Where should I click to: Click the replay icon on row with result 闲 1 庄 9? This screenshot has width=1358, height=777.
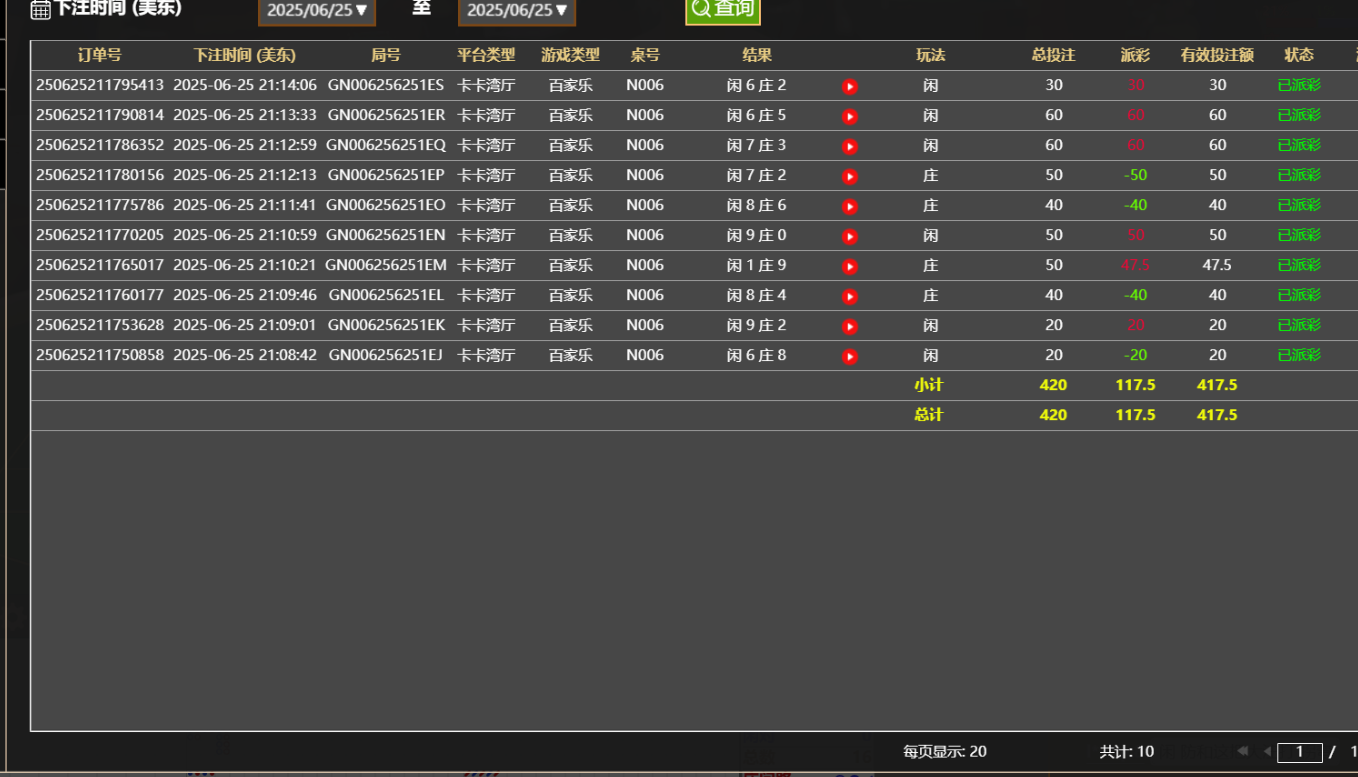click(x=849, y=266)
